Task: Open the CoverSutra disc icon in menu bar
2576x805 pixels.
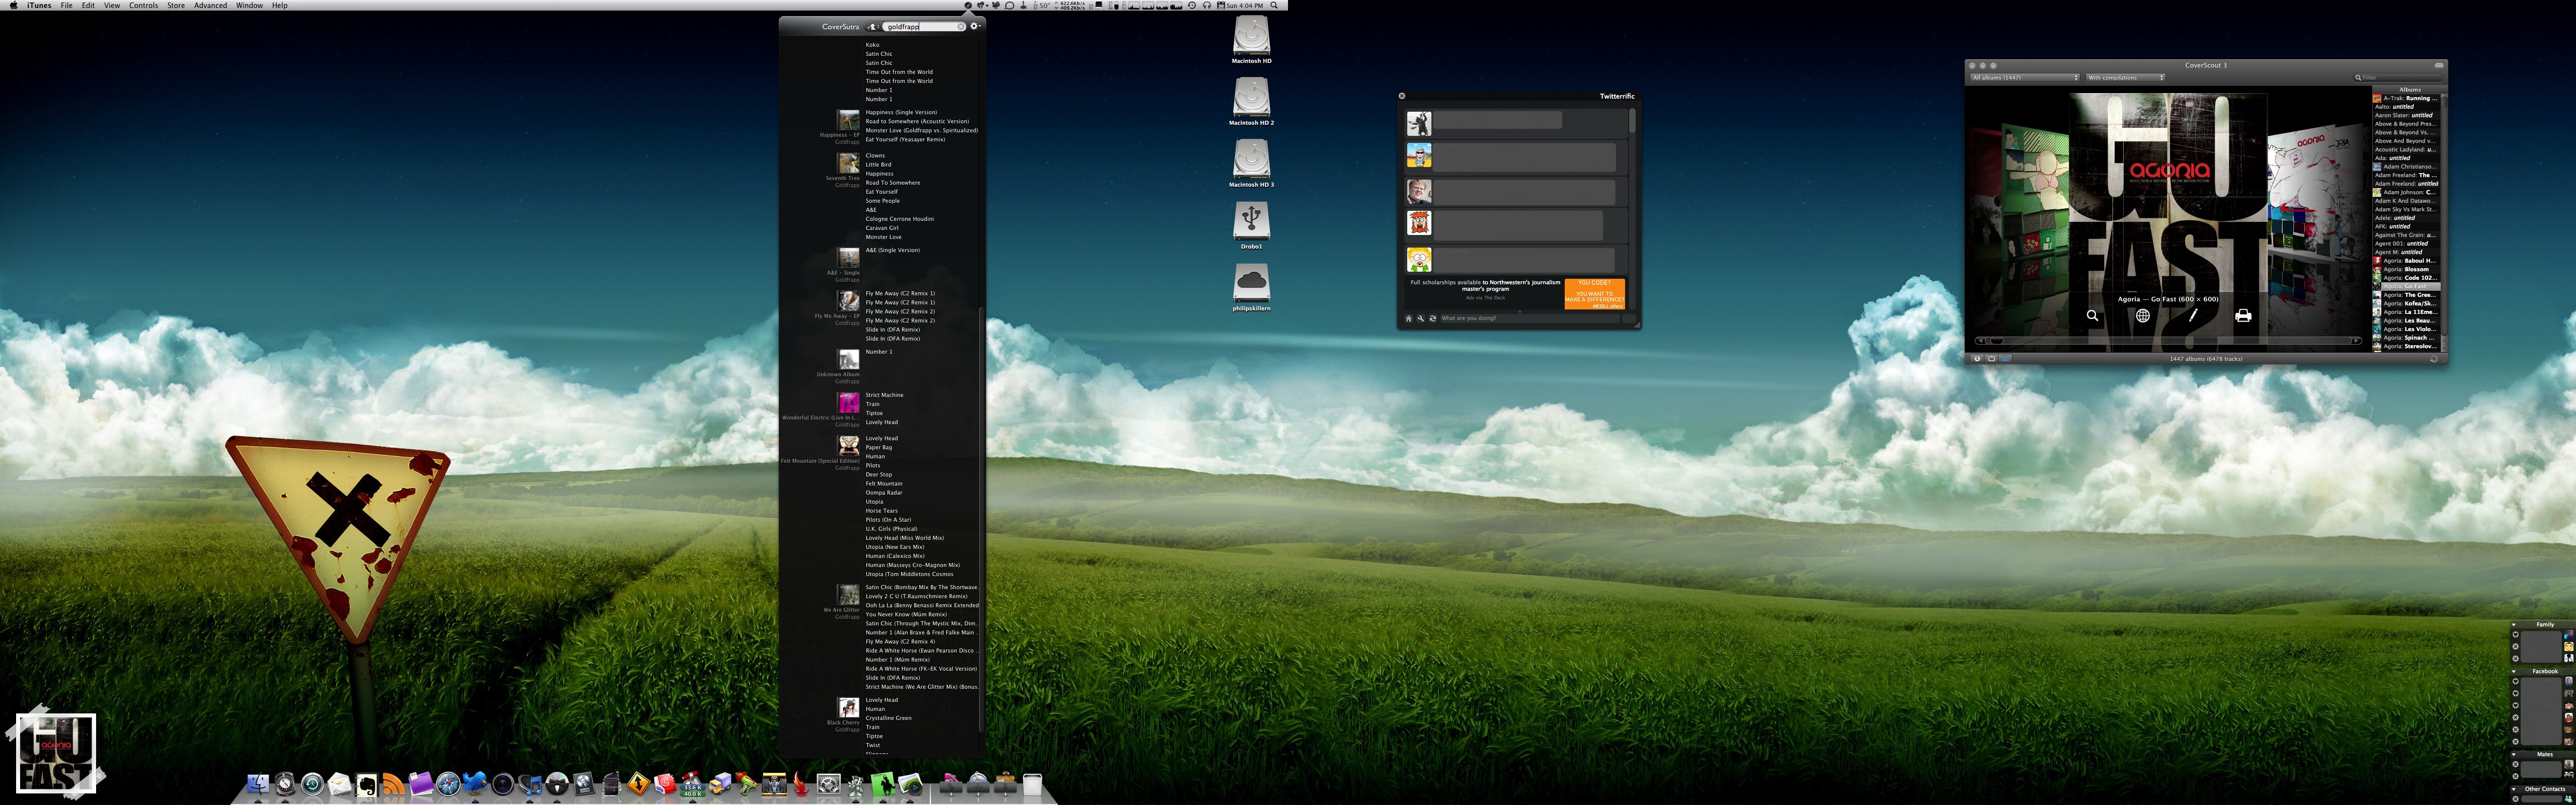Action: tap(968, 5)
